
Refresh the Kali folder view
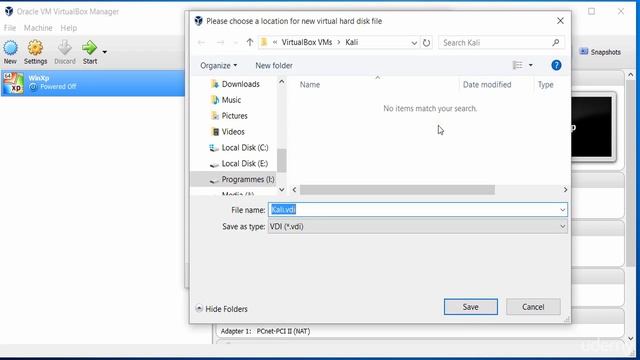pyautogui.click(x=427, y=42)
